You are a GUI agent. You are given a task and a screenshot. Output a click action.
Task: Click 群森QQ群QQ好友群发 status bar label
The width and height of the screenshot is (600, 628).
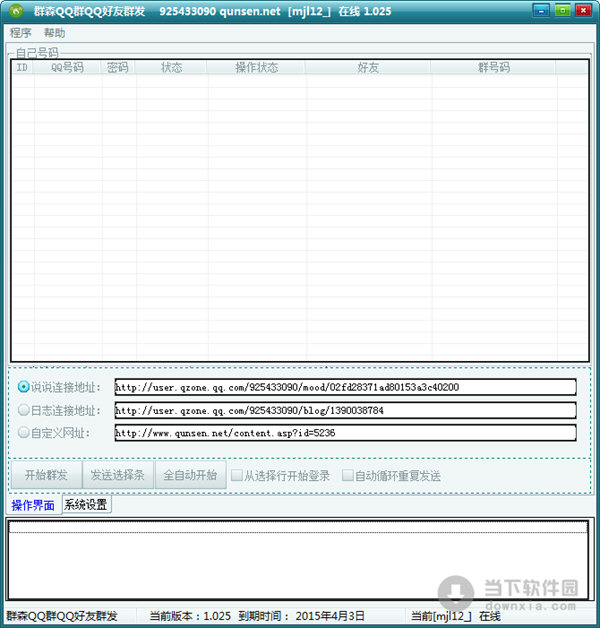coord(62,616)
